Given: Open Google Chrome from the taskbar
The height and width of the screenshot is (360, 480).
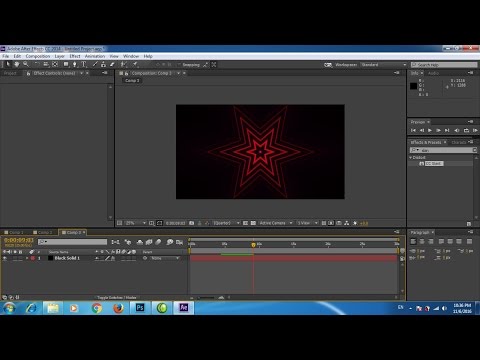Looking at the screenshot, I should pyautogui.click(x=97, y=308).
